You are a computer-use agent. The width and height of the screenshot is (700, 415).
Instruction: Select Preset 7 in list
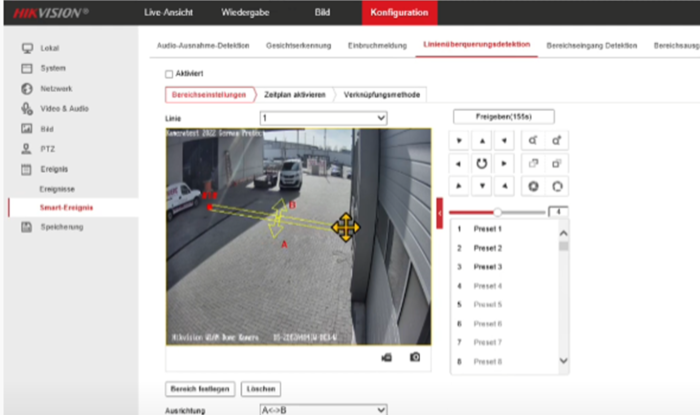pyautogui.click(x=504, y=343)
